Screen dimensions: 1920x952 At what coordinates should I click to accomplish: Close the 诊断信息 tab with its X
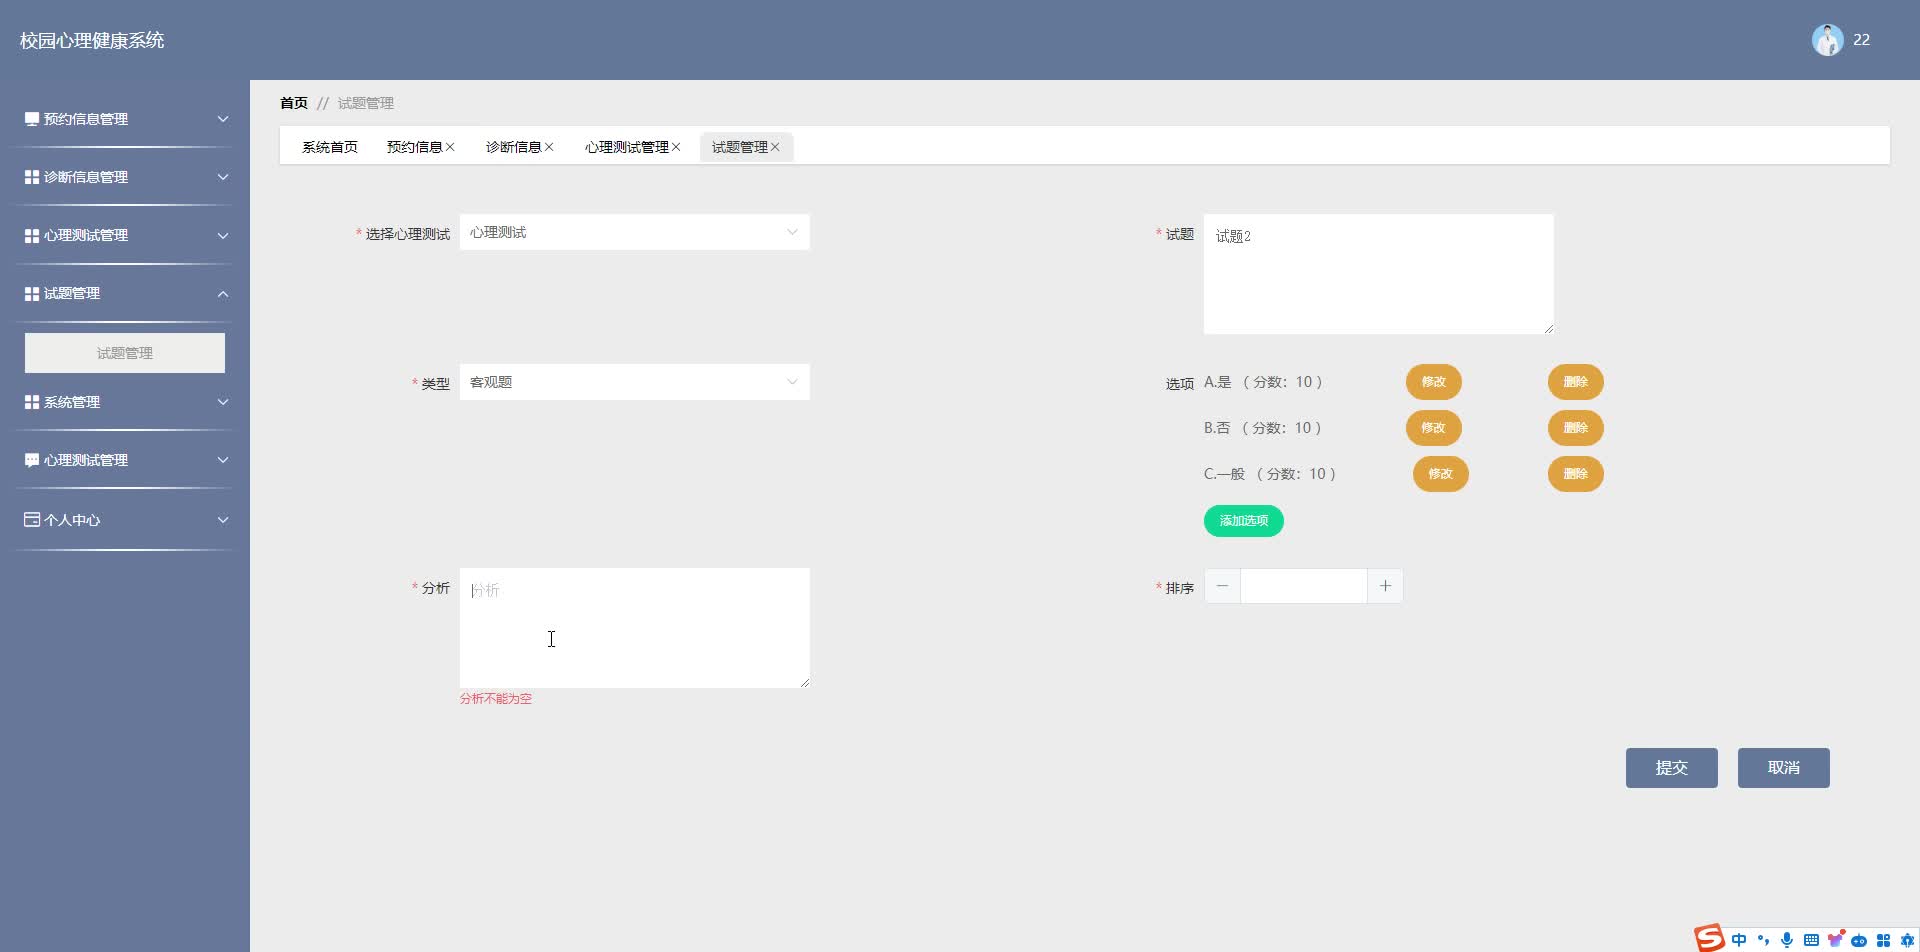click(x=549, y=147)
